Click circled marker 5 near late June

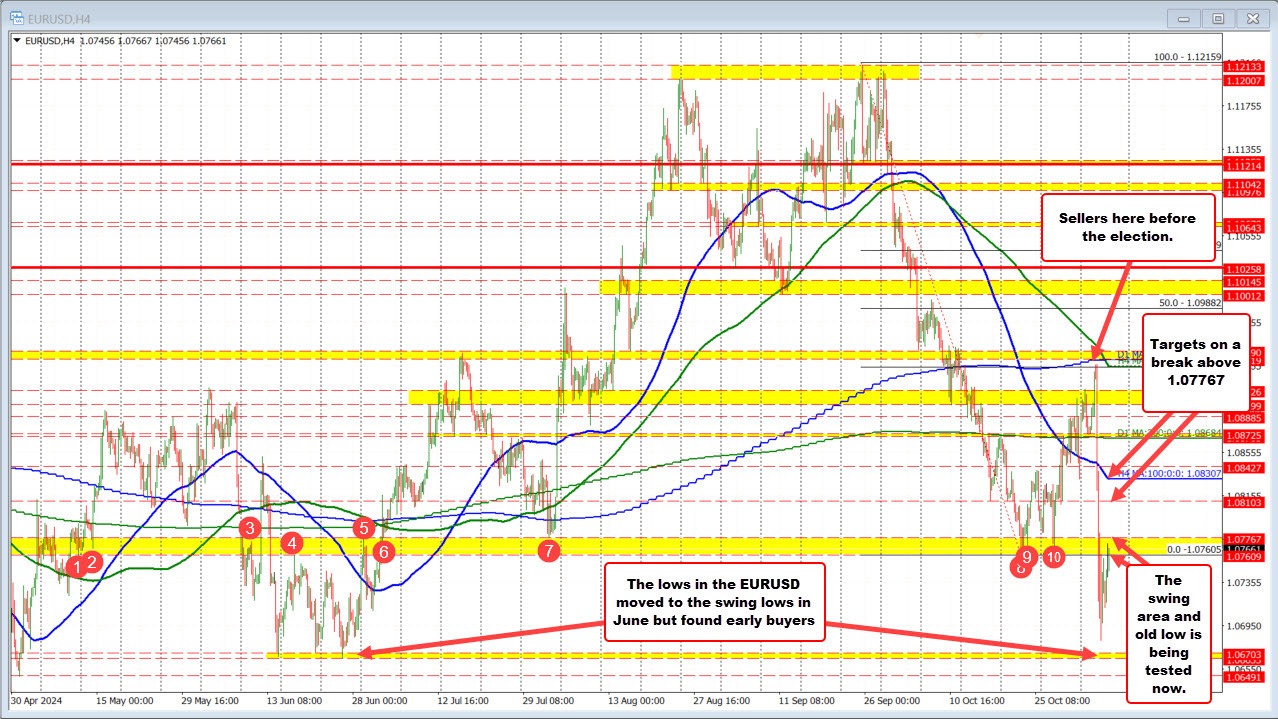tap(365, 527)
